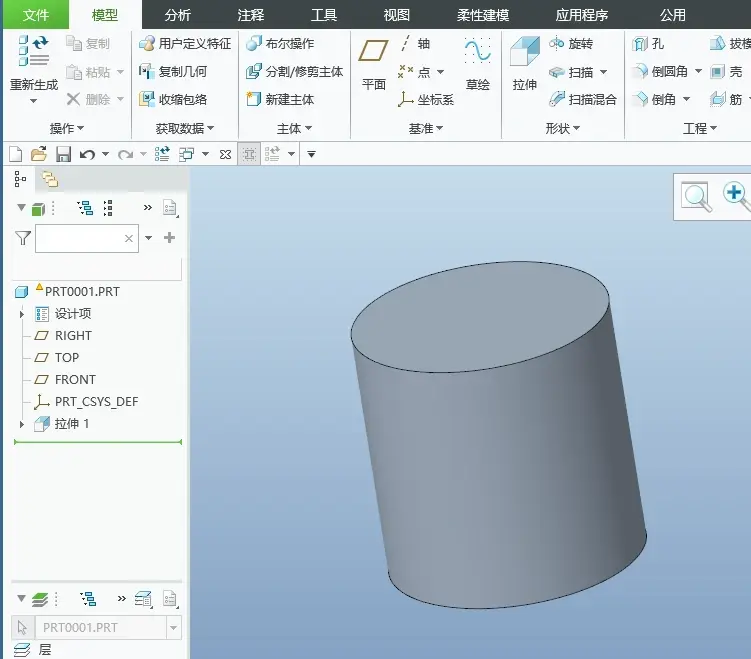
Task: Expand the 拉伸 1 feature node
Action: tap(22, 424)
